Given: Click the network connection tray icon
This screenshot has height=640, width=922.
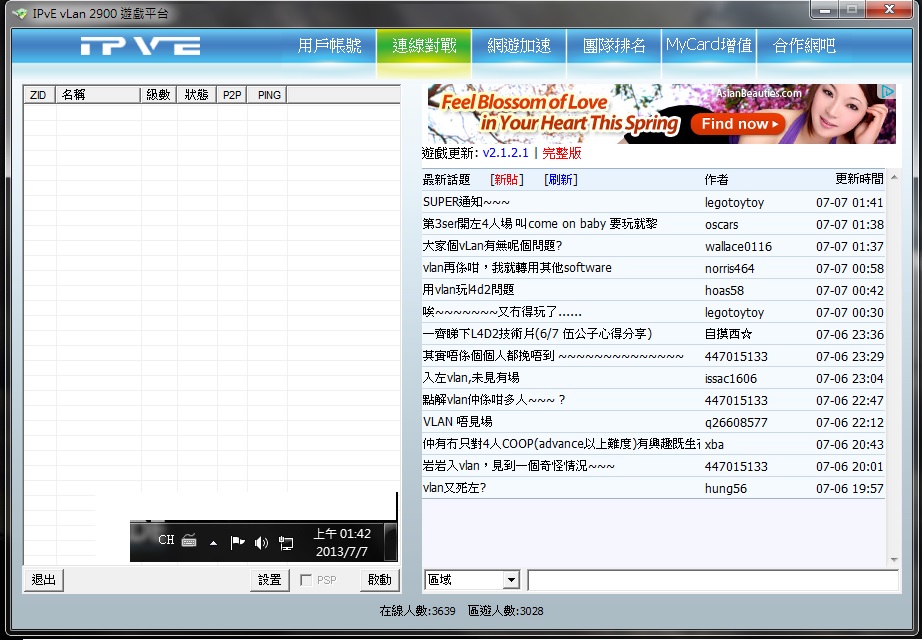Looking at the screenshot, I should coord(286,542).
